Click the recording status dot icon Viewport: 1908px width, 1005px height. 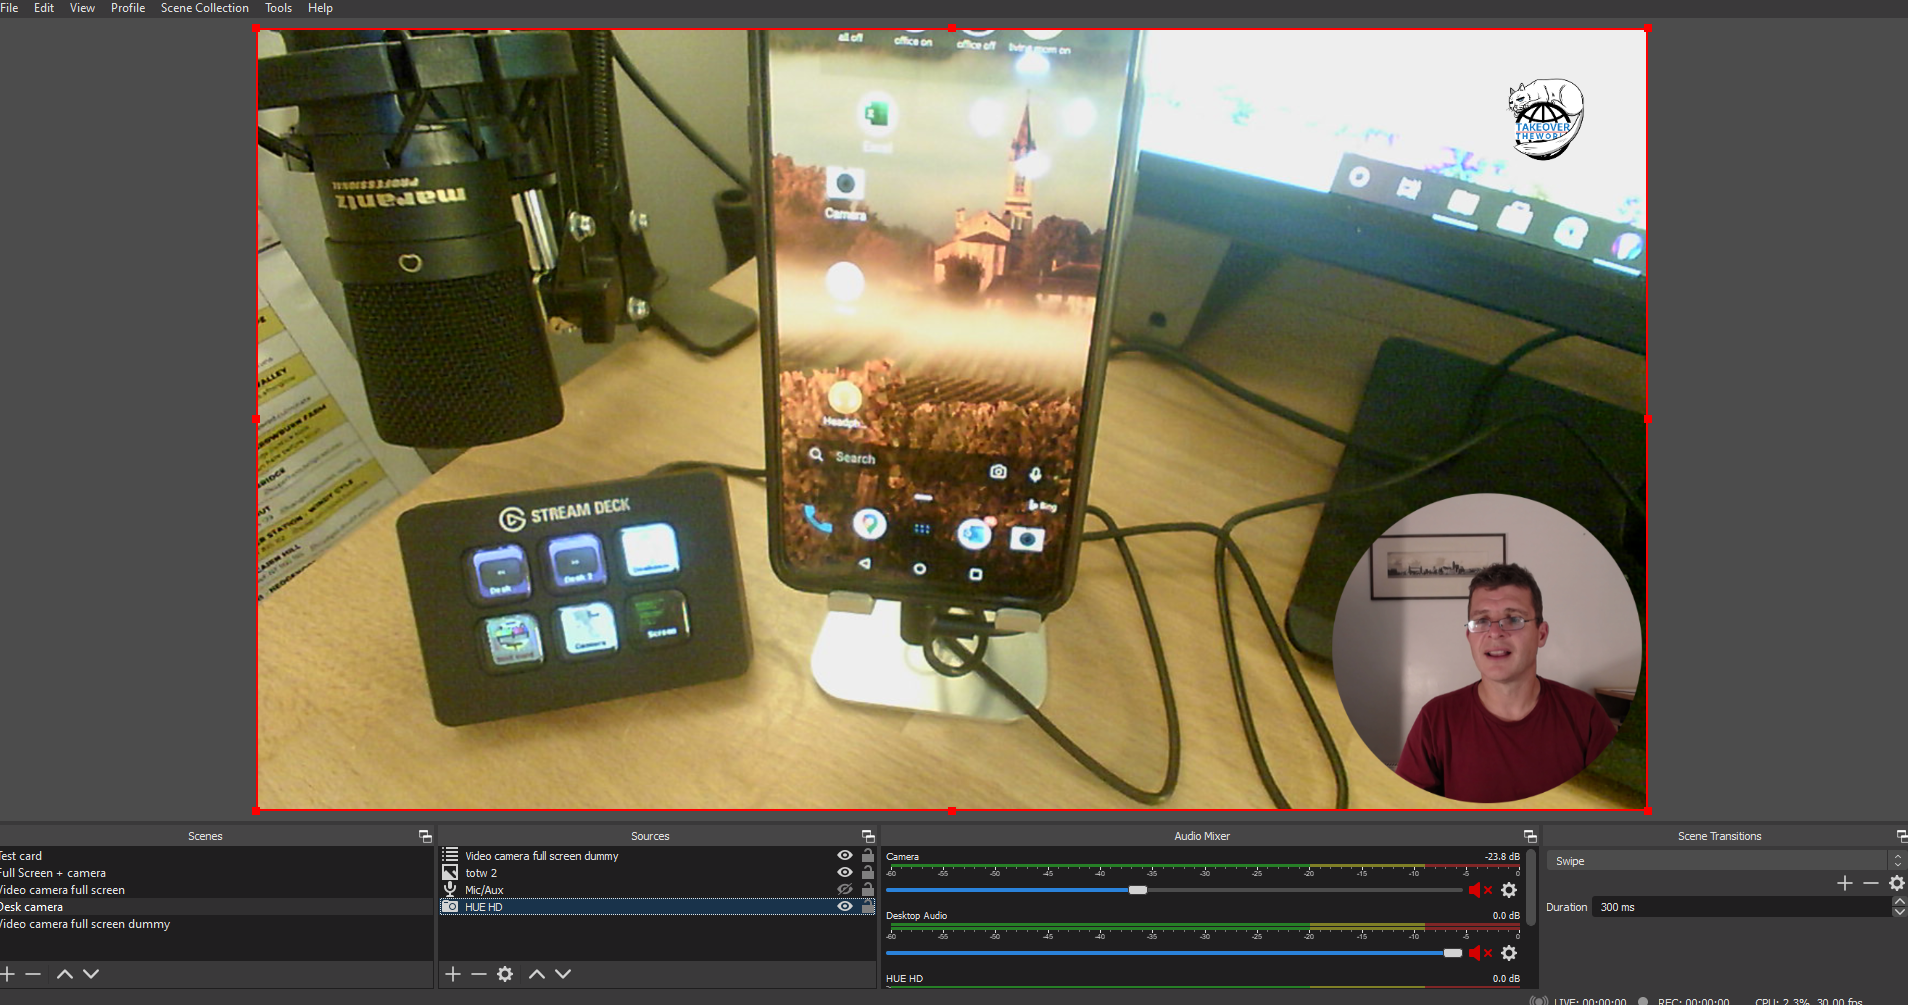pyautogui.click(x=1643, y=1000)
